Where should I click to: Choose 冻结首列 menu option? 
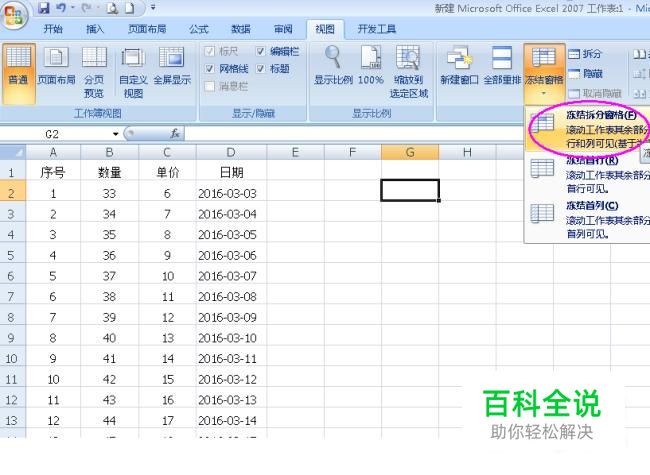[588, 219]
